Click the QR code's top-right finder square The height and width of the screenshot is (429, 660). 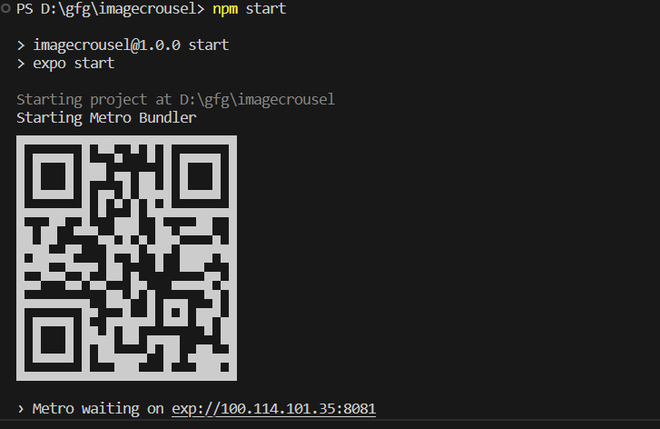[200, 176]
